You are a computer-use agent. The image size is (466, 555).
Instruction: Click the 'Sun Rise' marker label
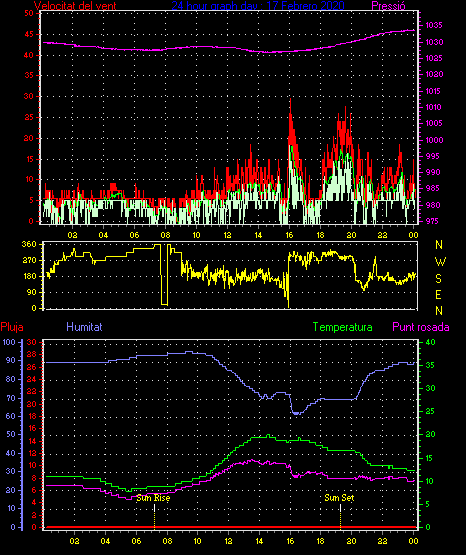coord(153,498)
